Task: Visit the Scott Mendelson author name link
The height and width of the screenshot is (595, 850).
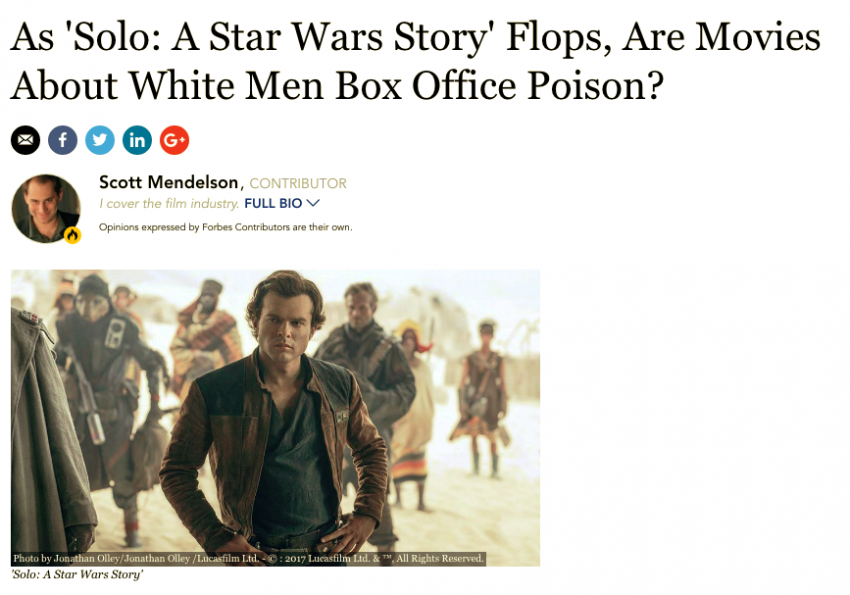Action: coord(169,182)
